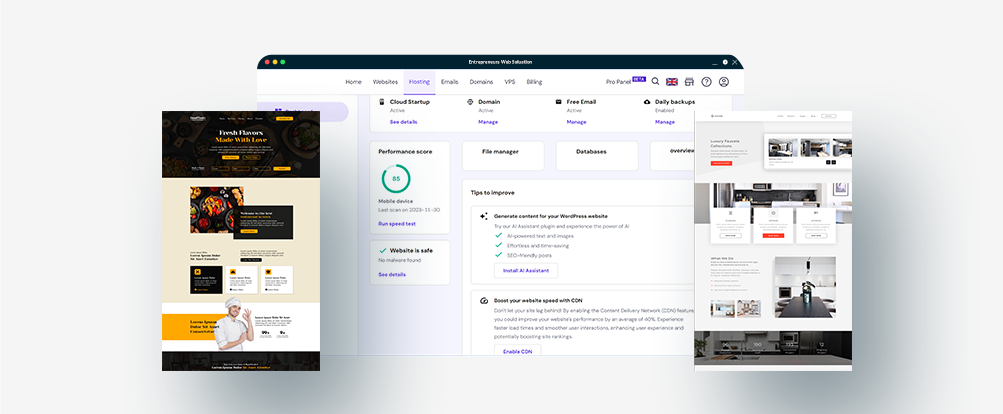Open Pro Panel link

[x=618, y=82]
